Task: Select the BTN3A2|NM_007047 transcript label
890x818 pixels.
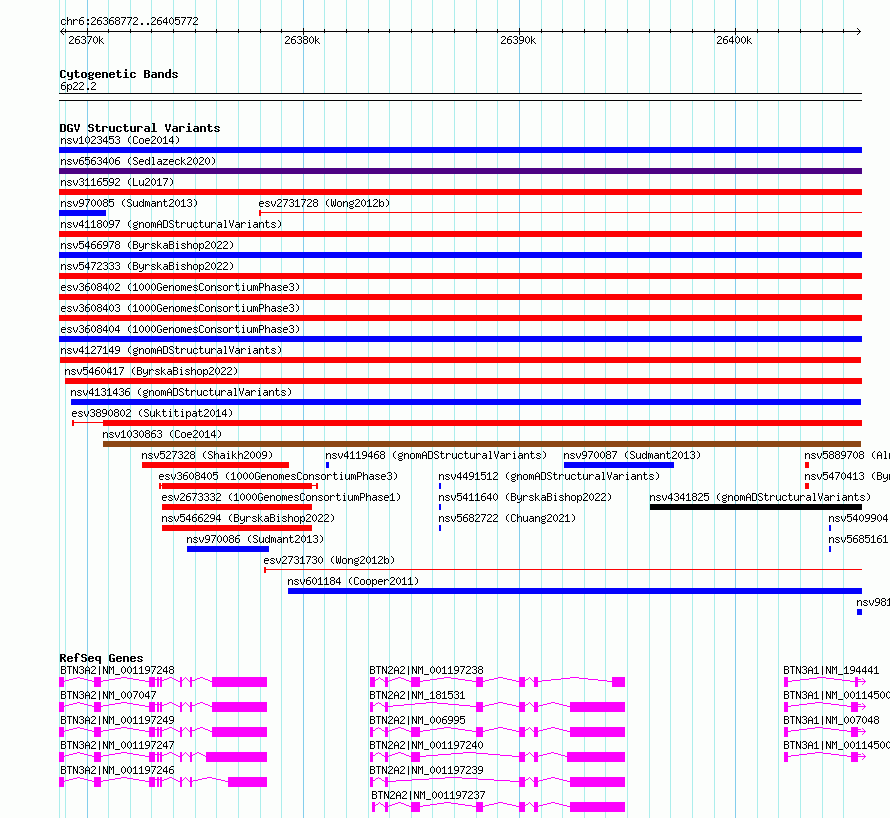Action: [x=108, y=695]
